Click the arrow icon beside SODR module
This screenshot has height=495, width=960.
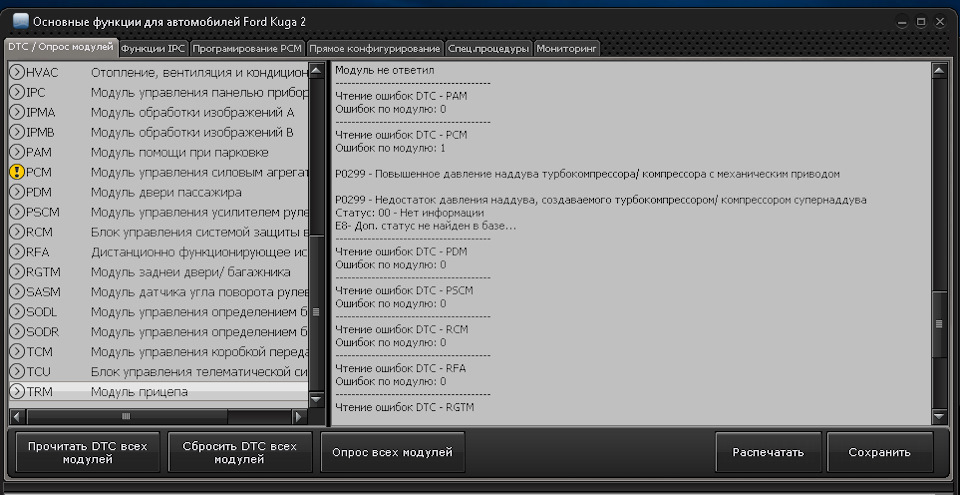(18, 331)
